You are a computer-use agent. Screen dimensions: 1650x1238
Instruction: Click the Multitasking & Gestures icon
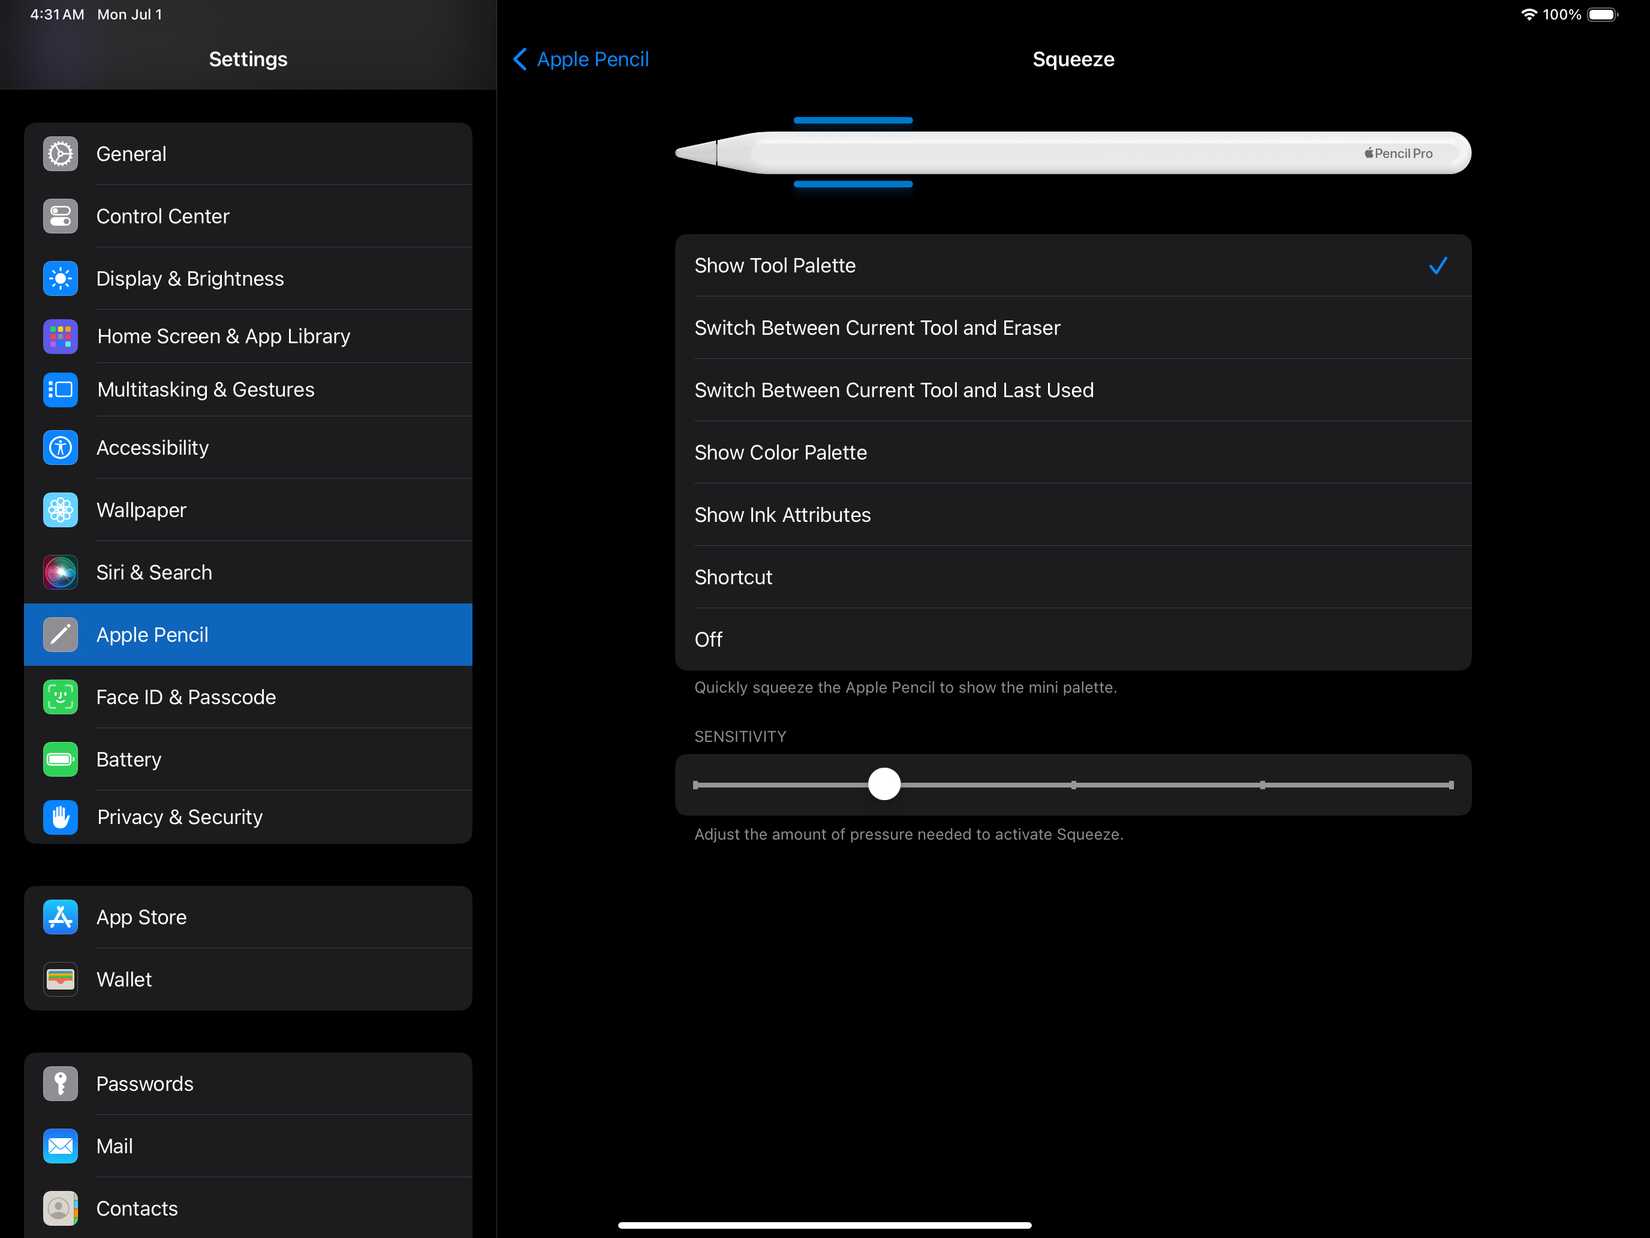point(61,390)
